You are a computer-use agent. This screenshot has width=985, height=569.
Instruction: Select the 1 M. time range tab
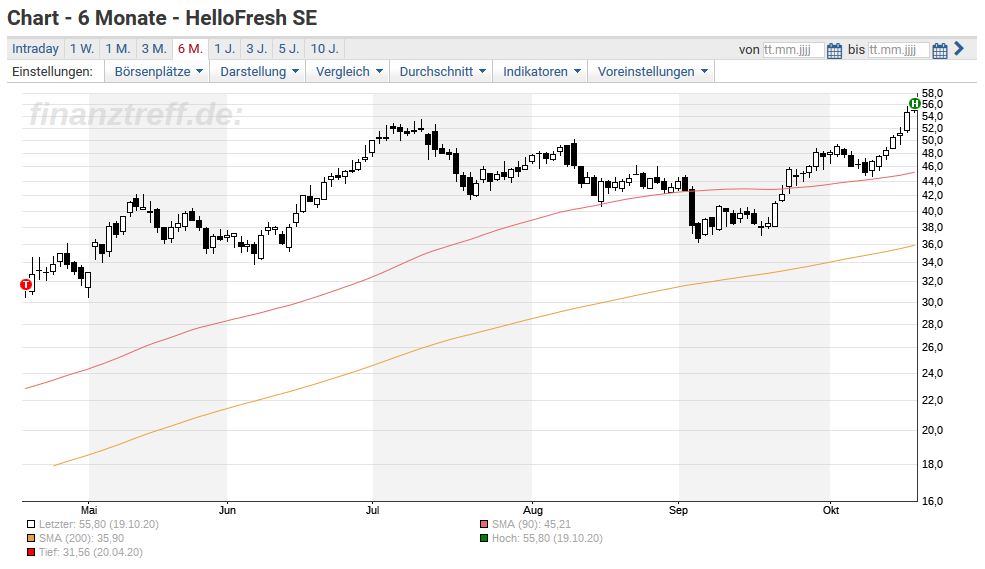click(x=117, y=49)
